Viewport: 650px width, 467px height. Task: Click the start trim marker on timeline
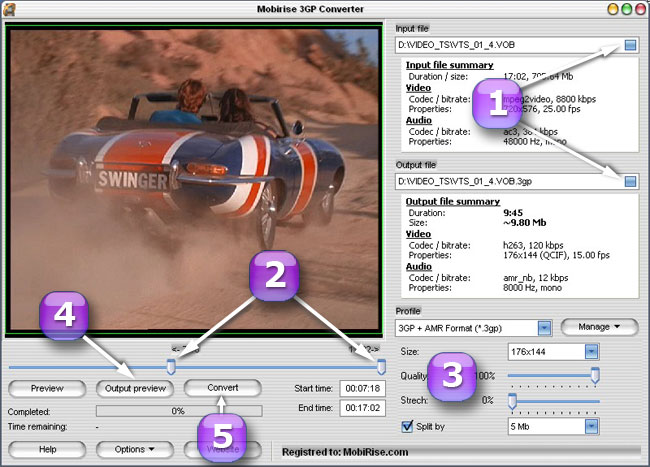coord(171,367)
